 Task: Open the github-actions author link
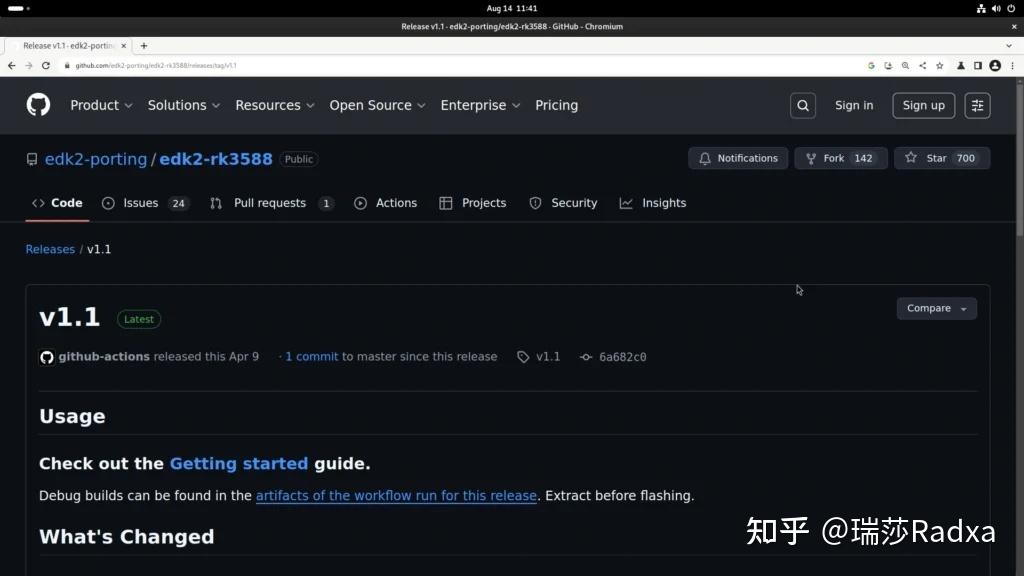[104, 357]
